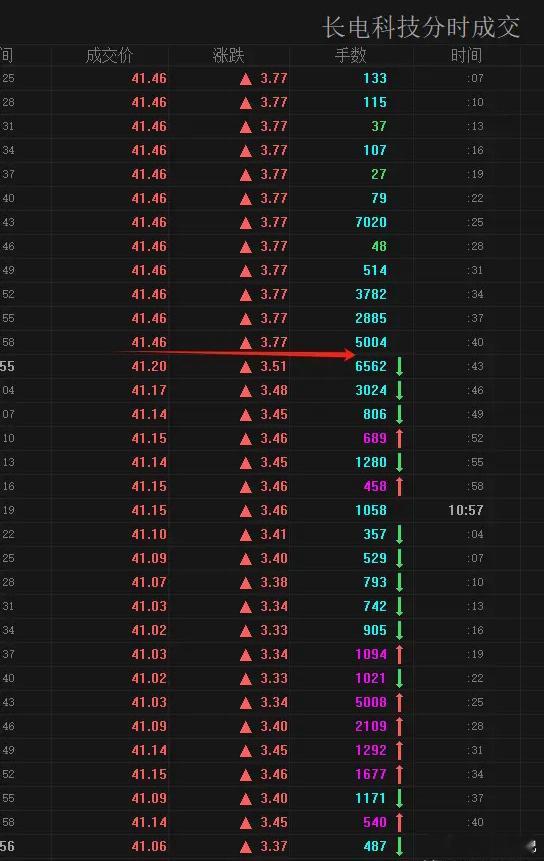Select the price cell 41.17
The width and height of the screenshot is (544, 861).
[149, 390]
